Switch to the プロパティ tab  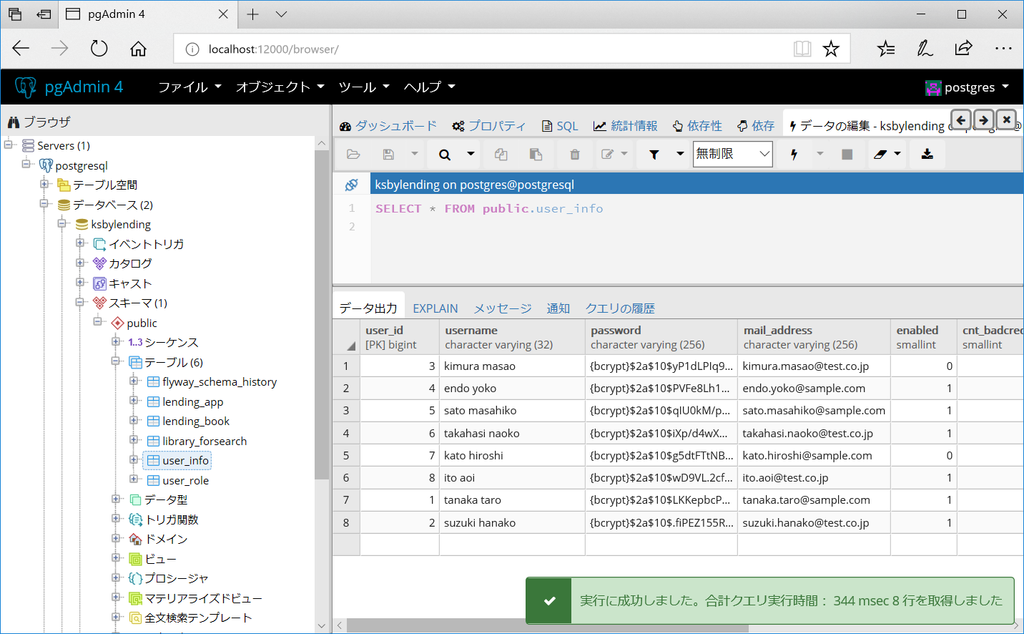tap(488, 126)
